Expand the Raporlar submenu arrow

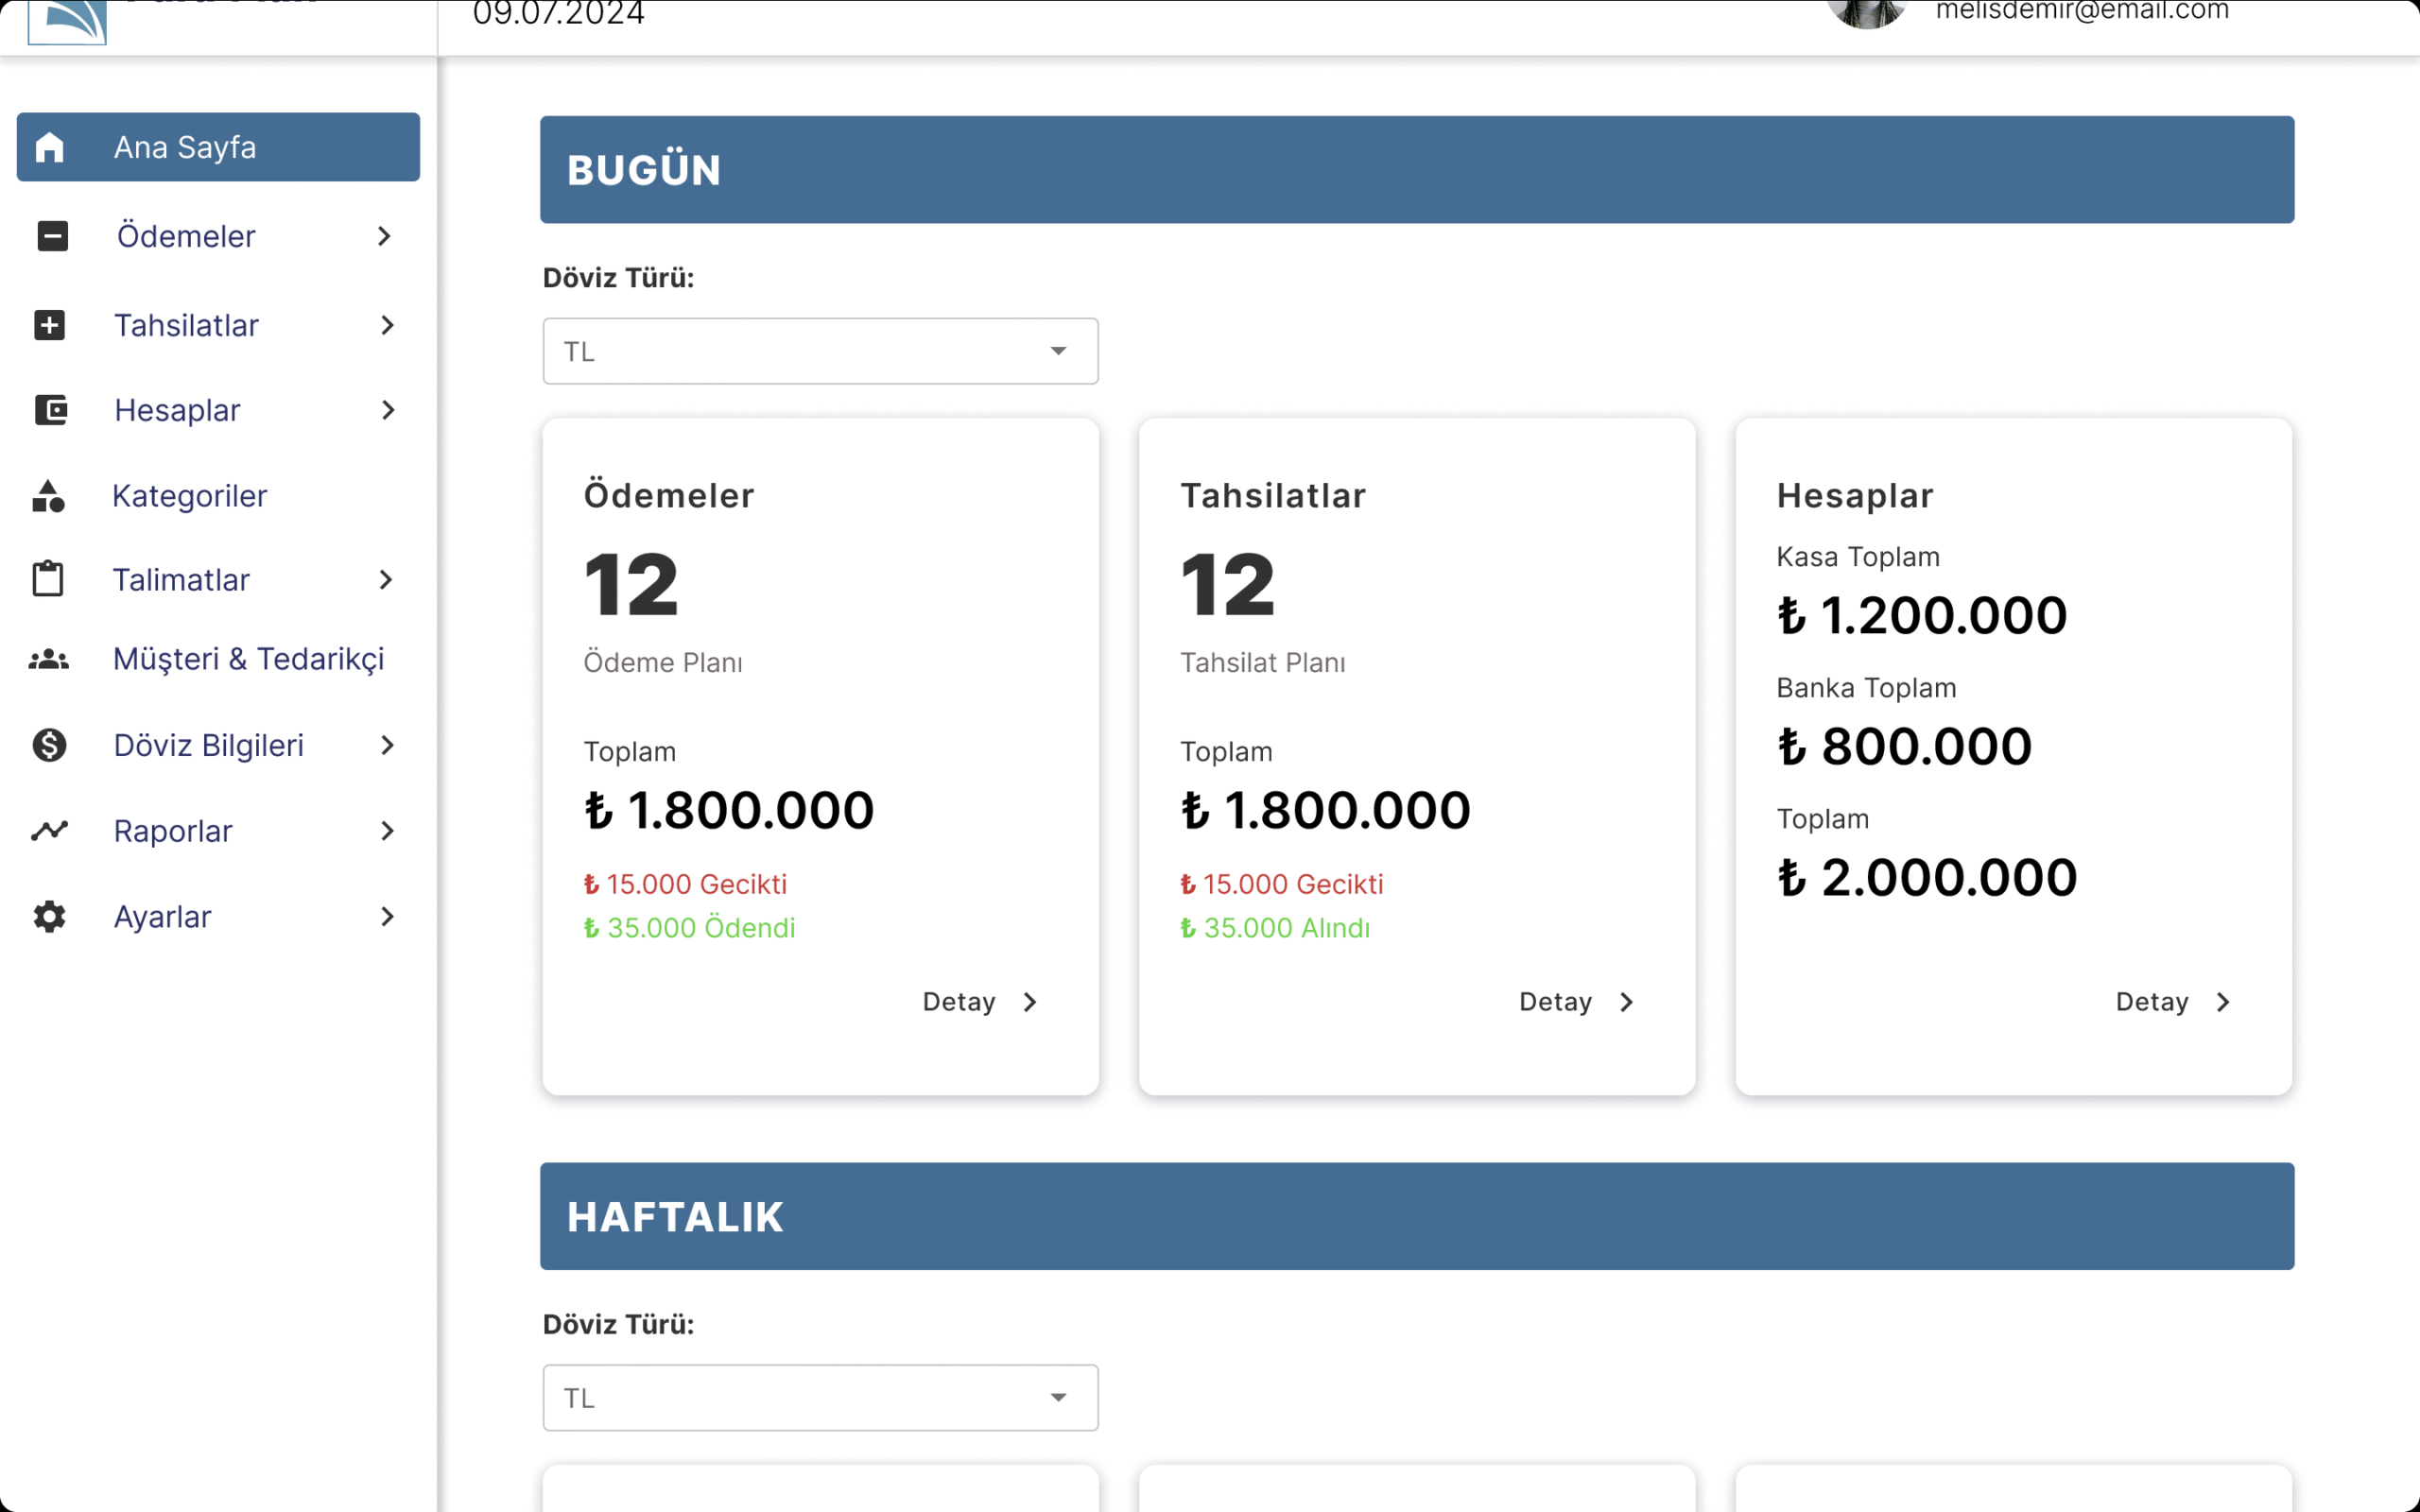387,831
